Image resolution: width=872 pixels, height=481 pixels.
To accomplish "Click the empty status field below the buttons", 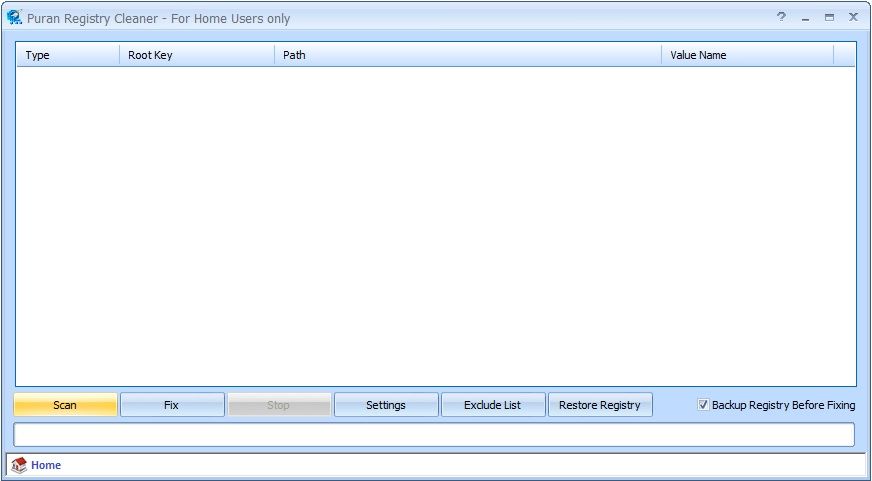I will tap(434, 434).
